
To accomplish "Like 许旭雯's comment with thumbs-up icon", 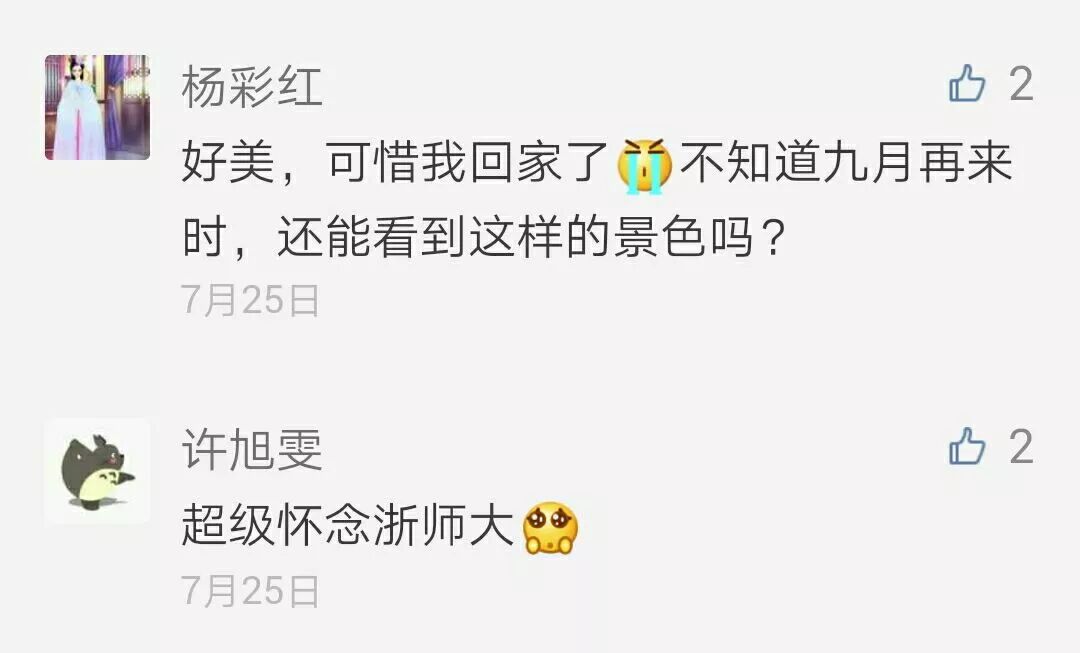I will click(x=967, y=446).
